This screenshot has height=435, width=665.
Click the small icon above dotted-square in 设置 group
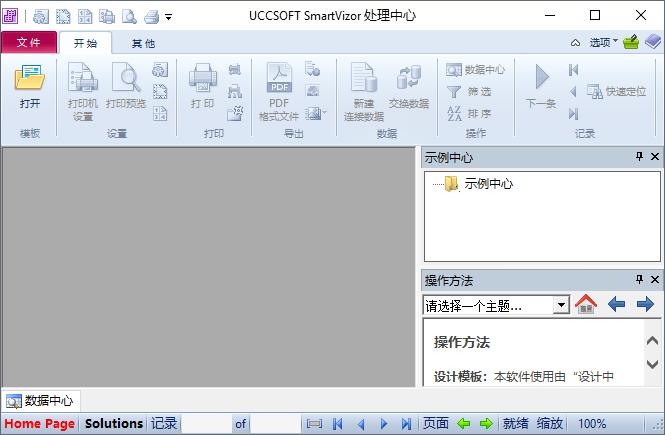(160, 70)
